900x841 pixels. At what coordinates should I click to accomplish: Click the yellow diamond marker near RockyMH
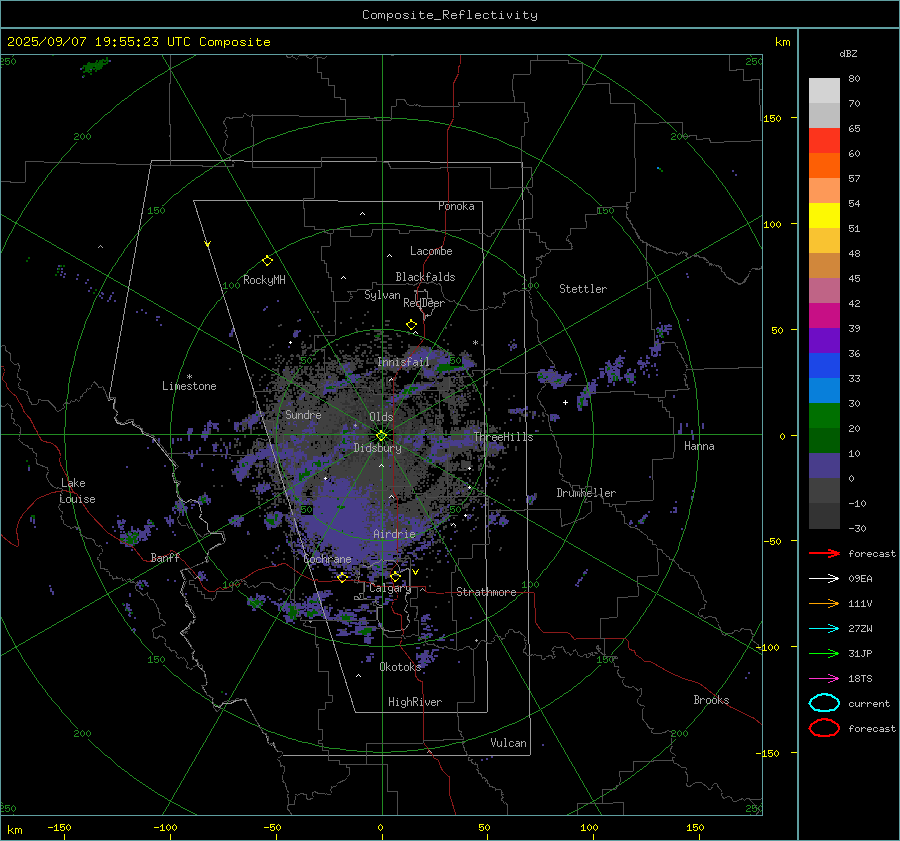coord(267,261)
